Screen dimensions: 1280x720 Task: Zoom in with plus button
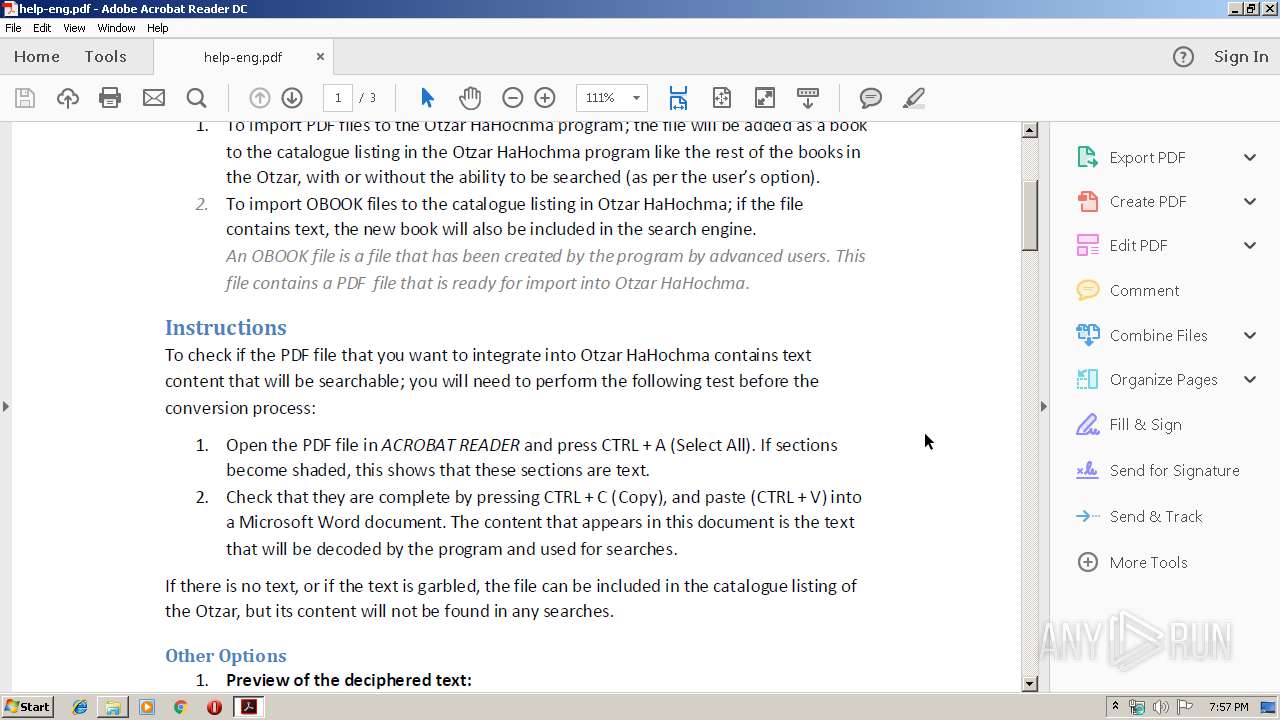point(545,98)
